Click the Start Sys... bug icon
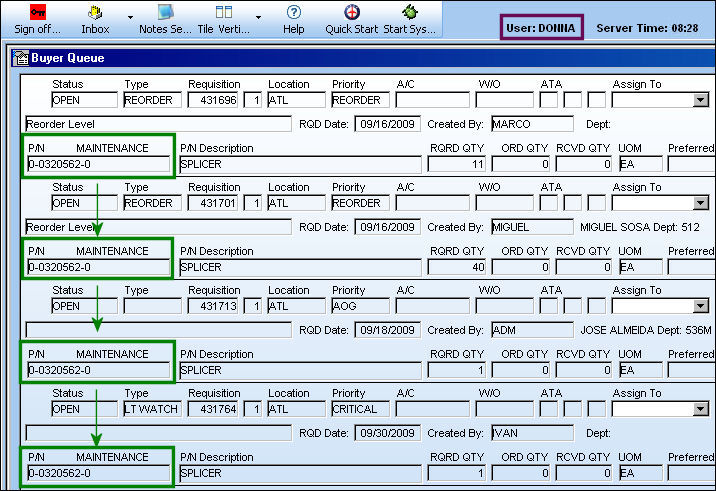This screenshot has height=491, width=716. [x=410, y=12]
